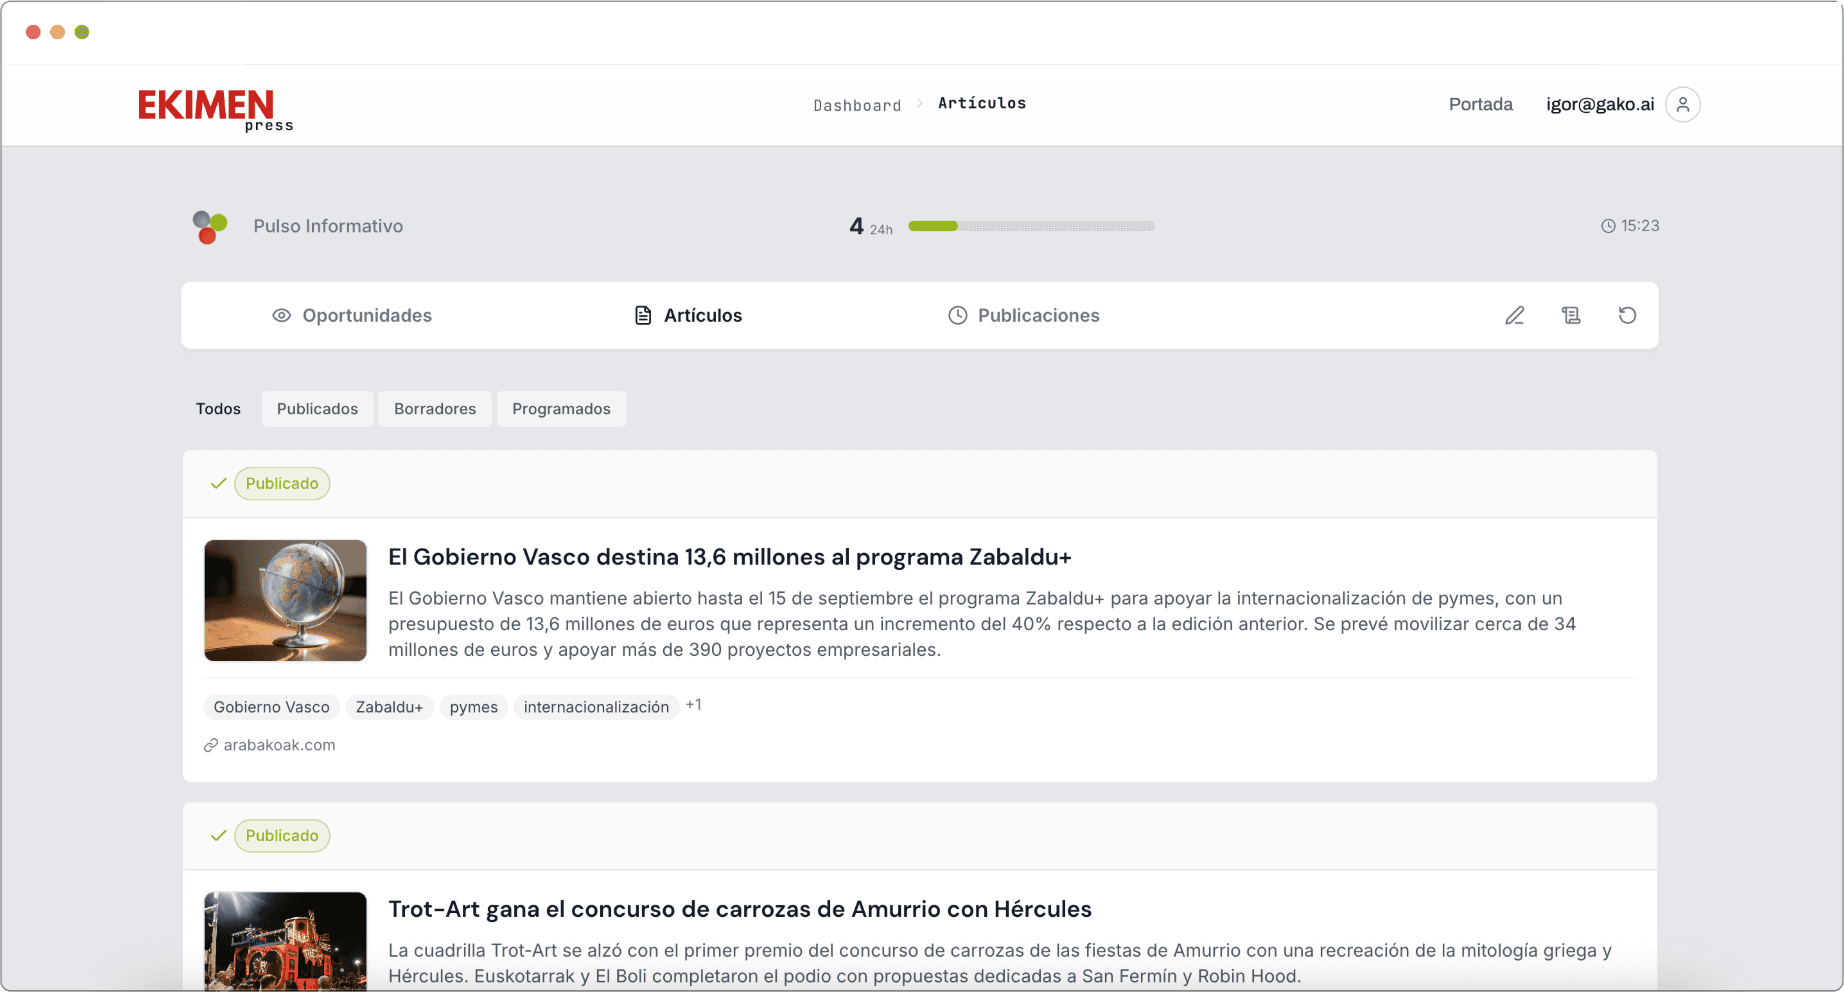The image size is (1844, 992).
Task: Show Programados articles
Action: point(561,409)
